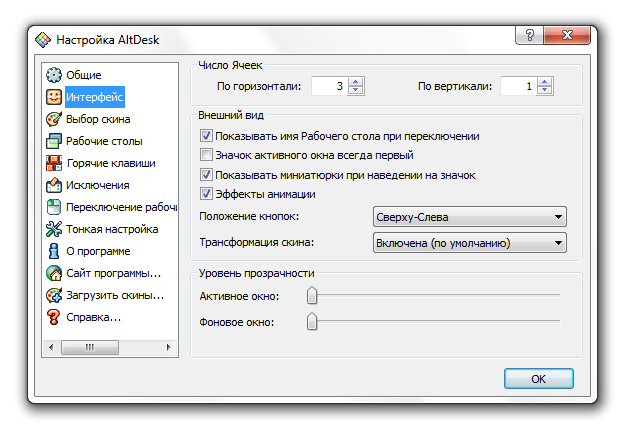Click the title bar help button
Image resolution: width=632 pixels, height=433 pixels.
pos(529,35)
